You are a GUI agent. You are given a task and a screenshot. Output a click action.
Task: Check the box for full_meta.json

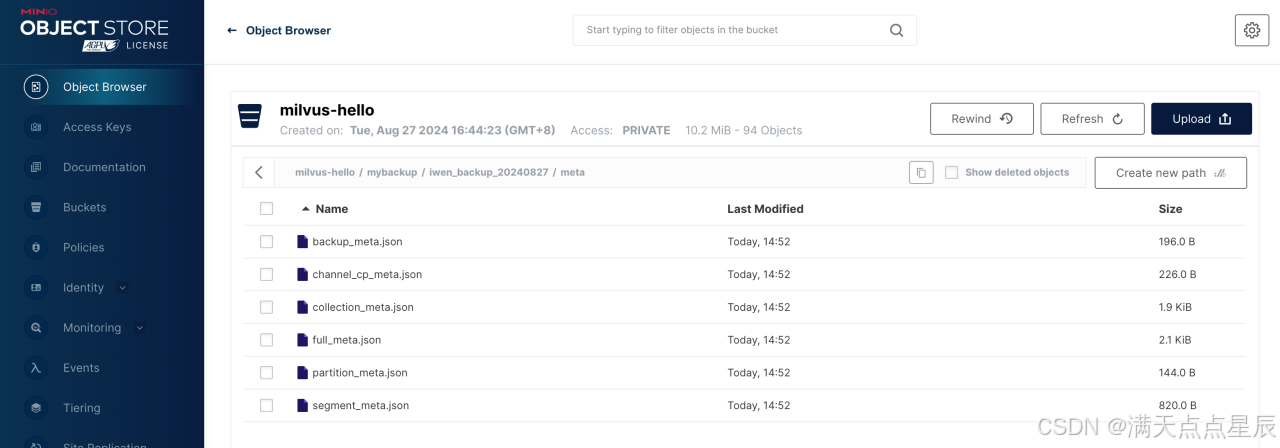pos(266,340)
